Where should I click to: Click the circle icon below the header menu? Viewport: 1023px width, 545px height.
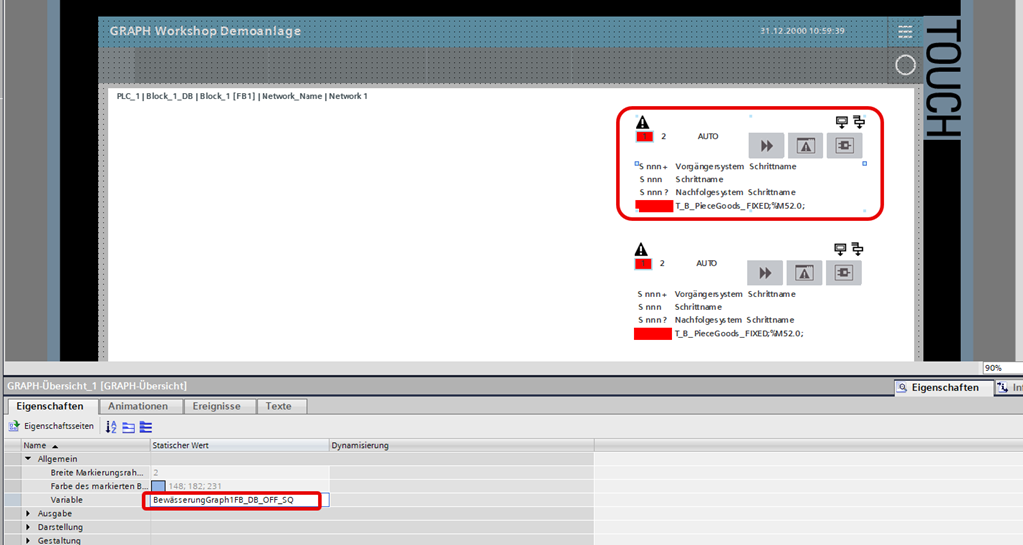[905, 65]
